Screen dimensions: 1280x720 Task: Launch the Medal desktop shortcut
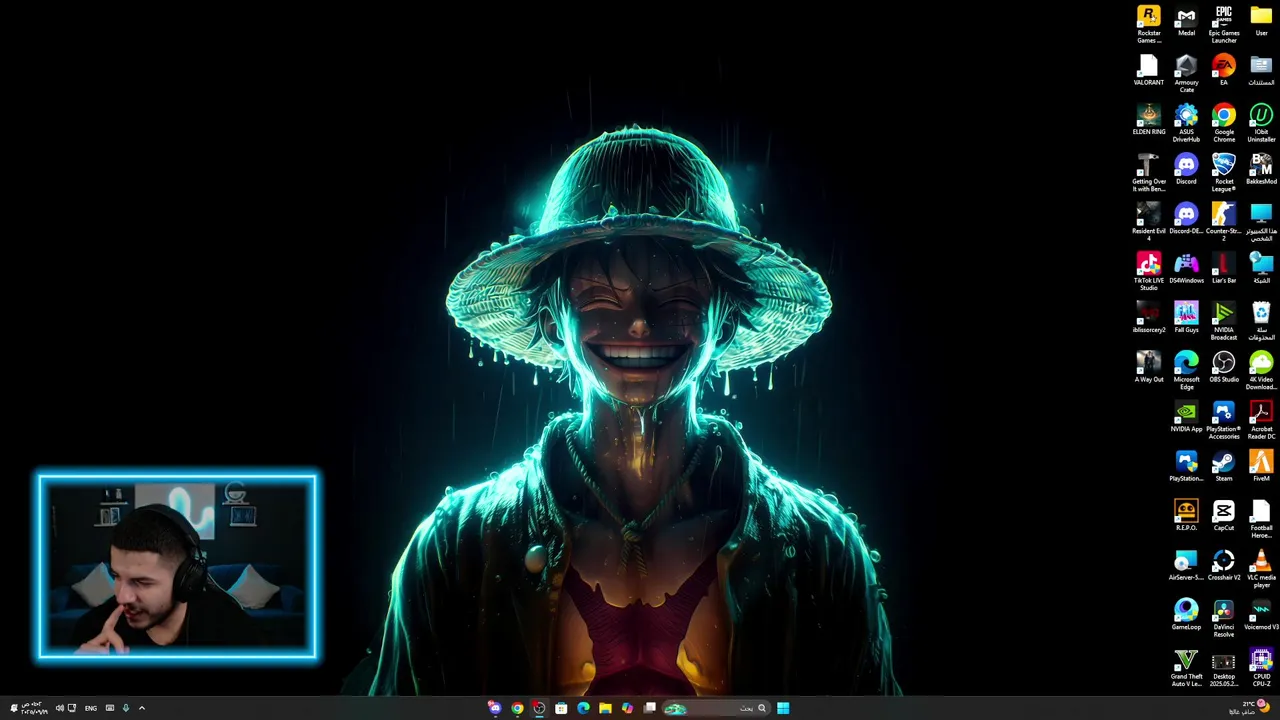click(x=1186, y=21)
